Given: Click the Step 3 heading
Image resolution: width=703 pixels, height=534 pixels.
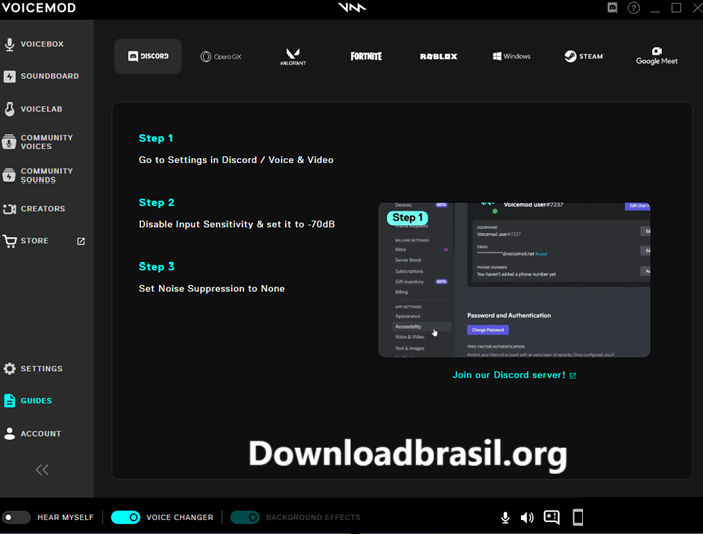Looking at the screenshot, I should (156, 266).
